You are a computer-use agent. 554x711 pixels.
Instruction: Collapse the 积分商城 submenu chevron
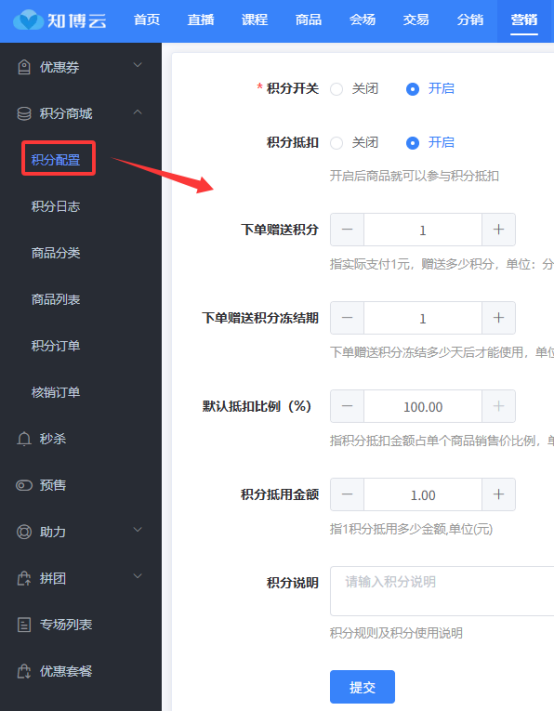[137, 112]
